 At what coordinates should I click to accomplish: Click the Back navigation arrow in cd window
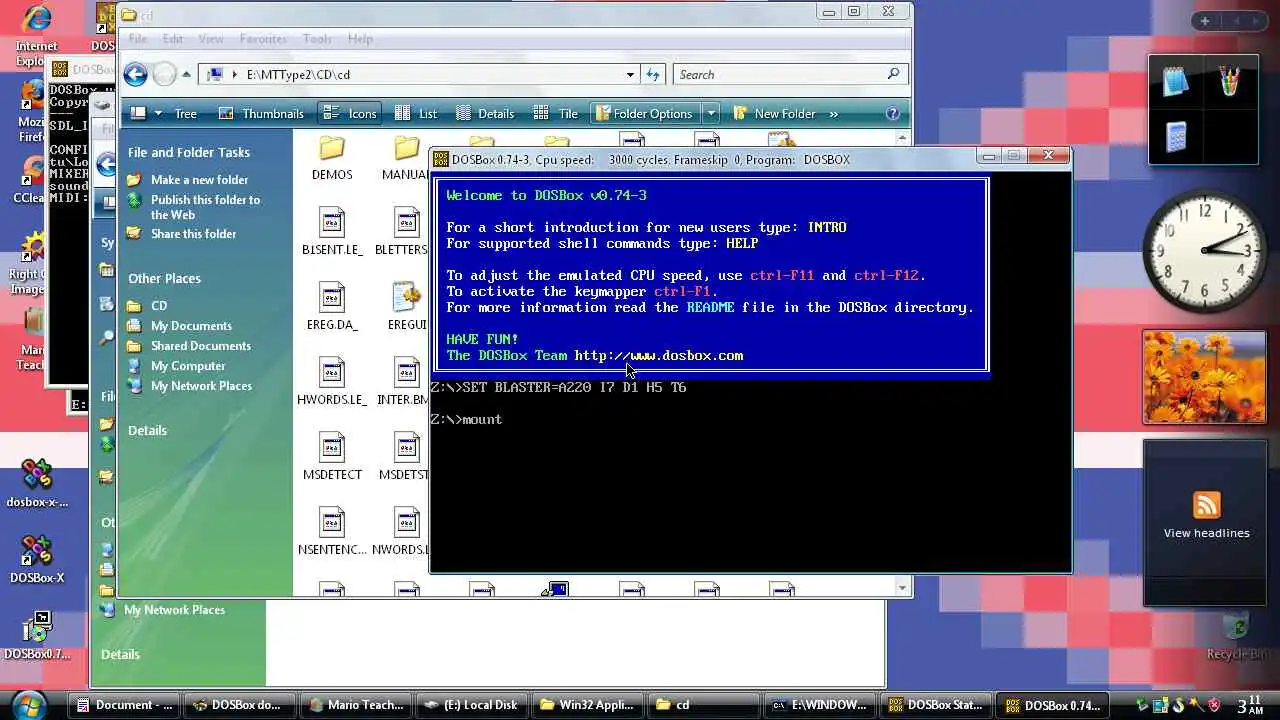pyautogui.click(x=136, y=74)
